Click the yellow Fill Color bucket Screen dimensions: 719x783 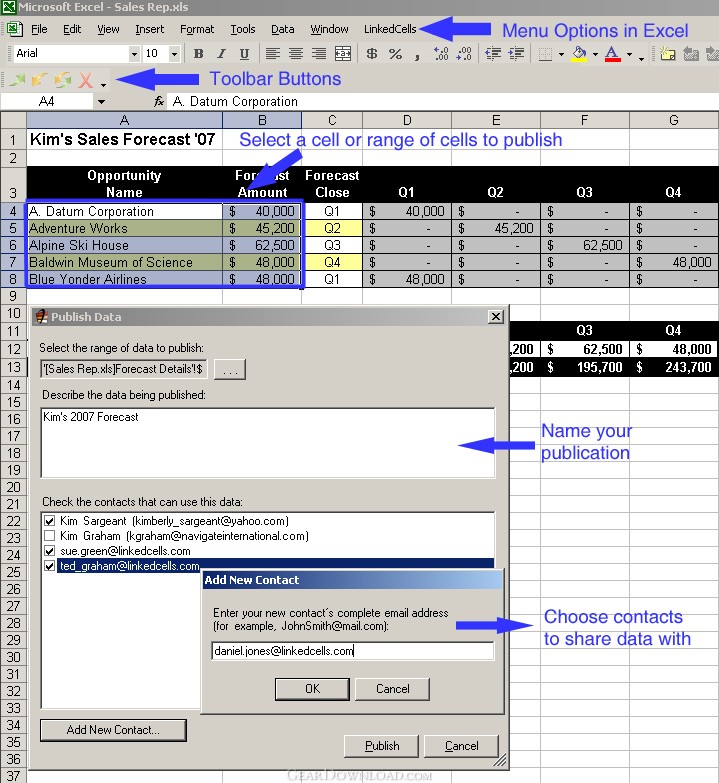point(579,53)
